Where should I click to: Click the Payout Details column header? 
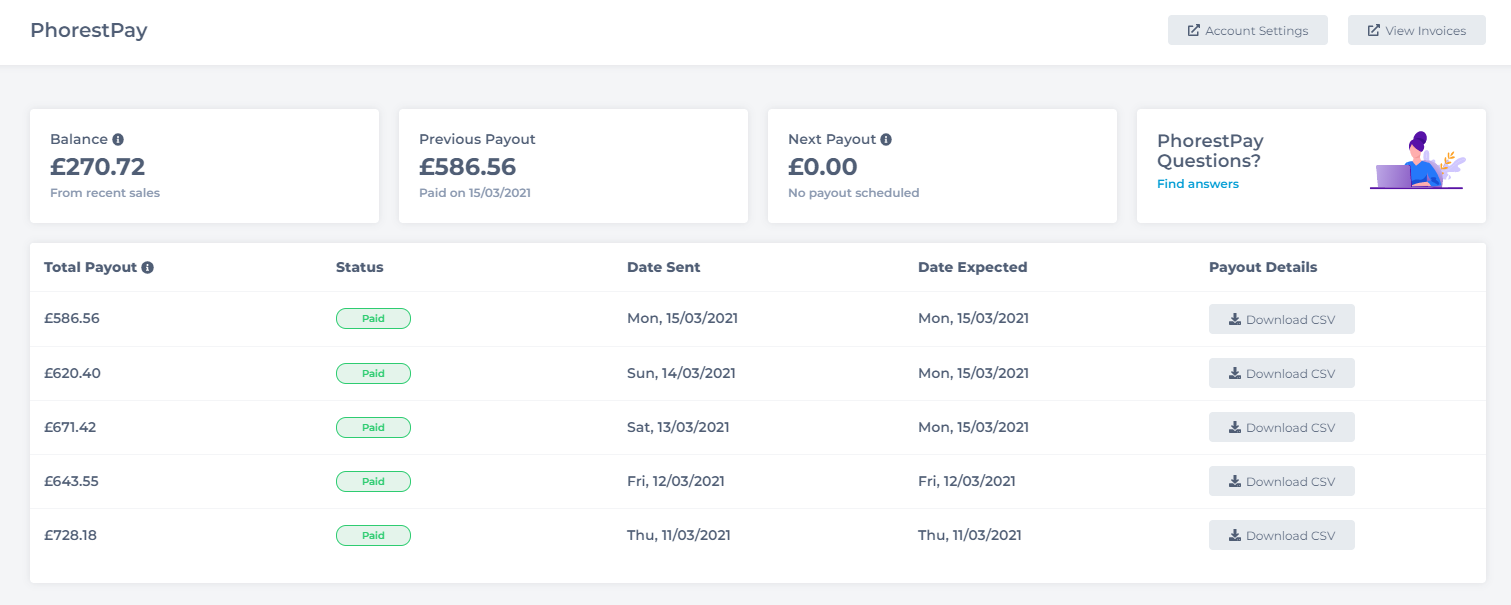1263,267
